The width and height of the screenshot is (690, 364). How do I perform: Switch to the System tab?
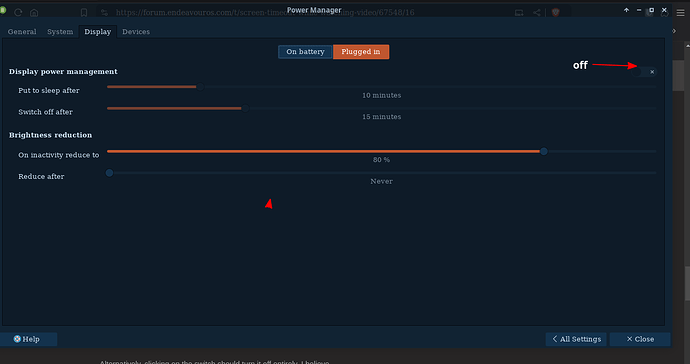(60, 32)
